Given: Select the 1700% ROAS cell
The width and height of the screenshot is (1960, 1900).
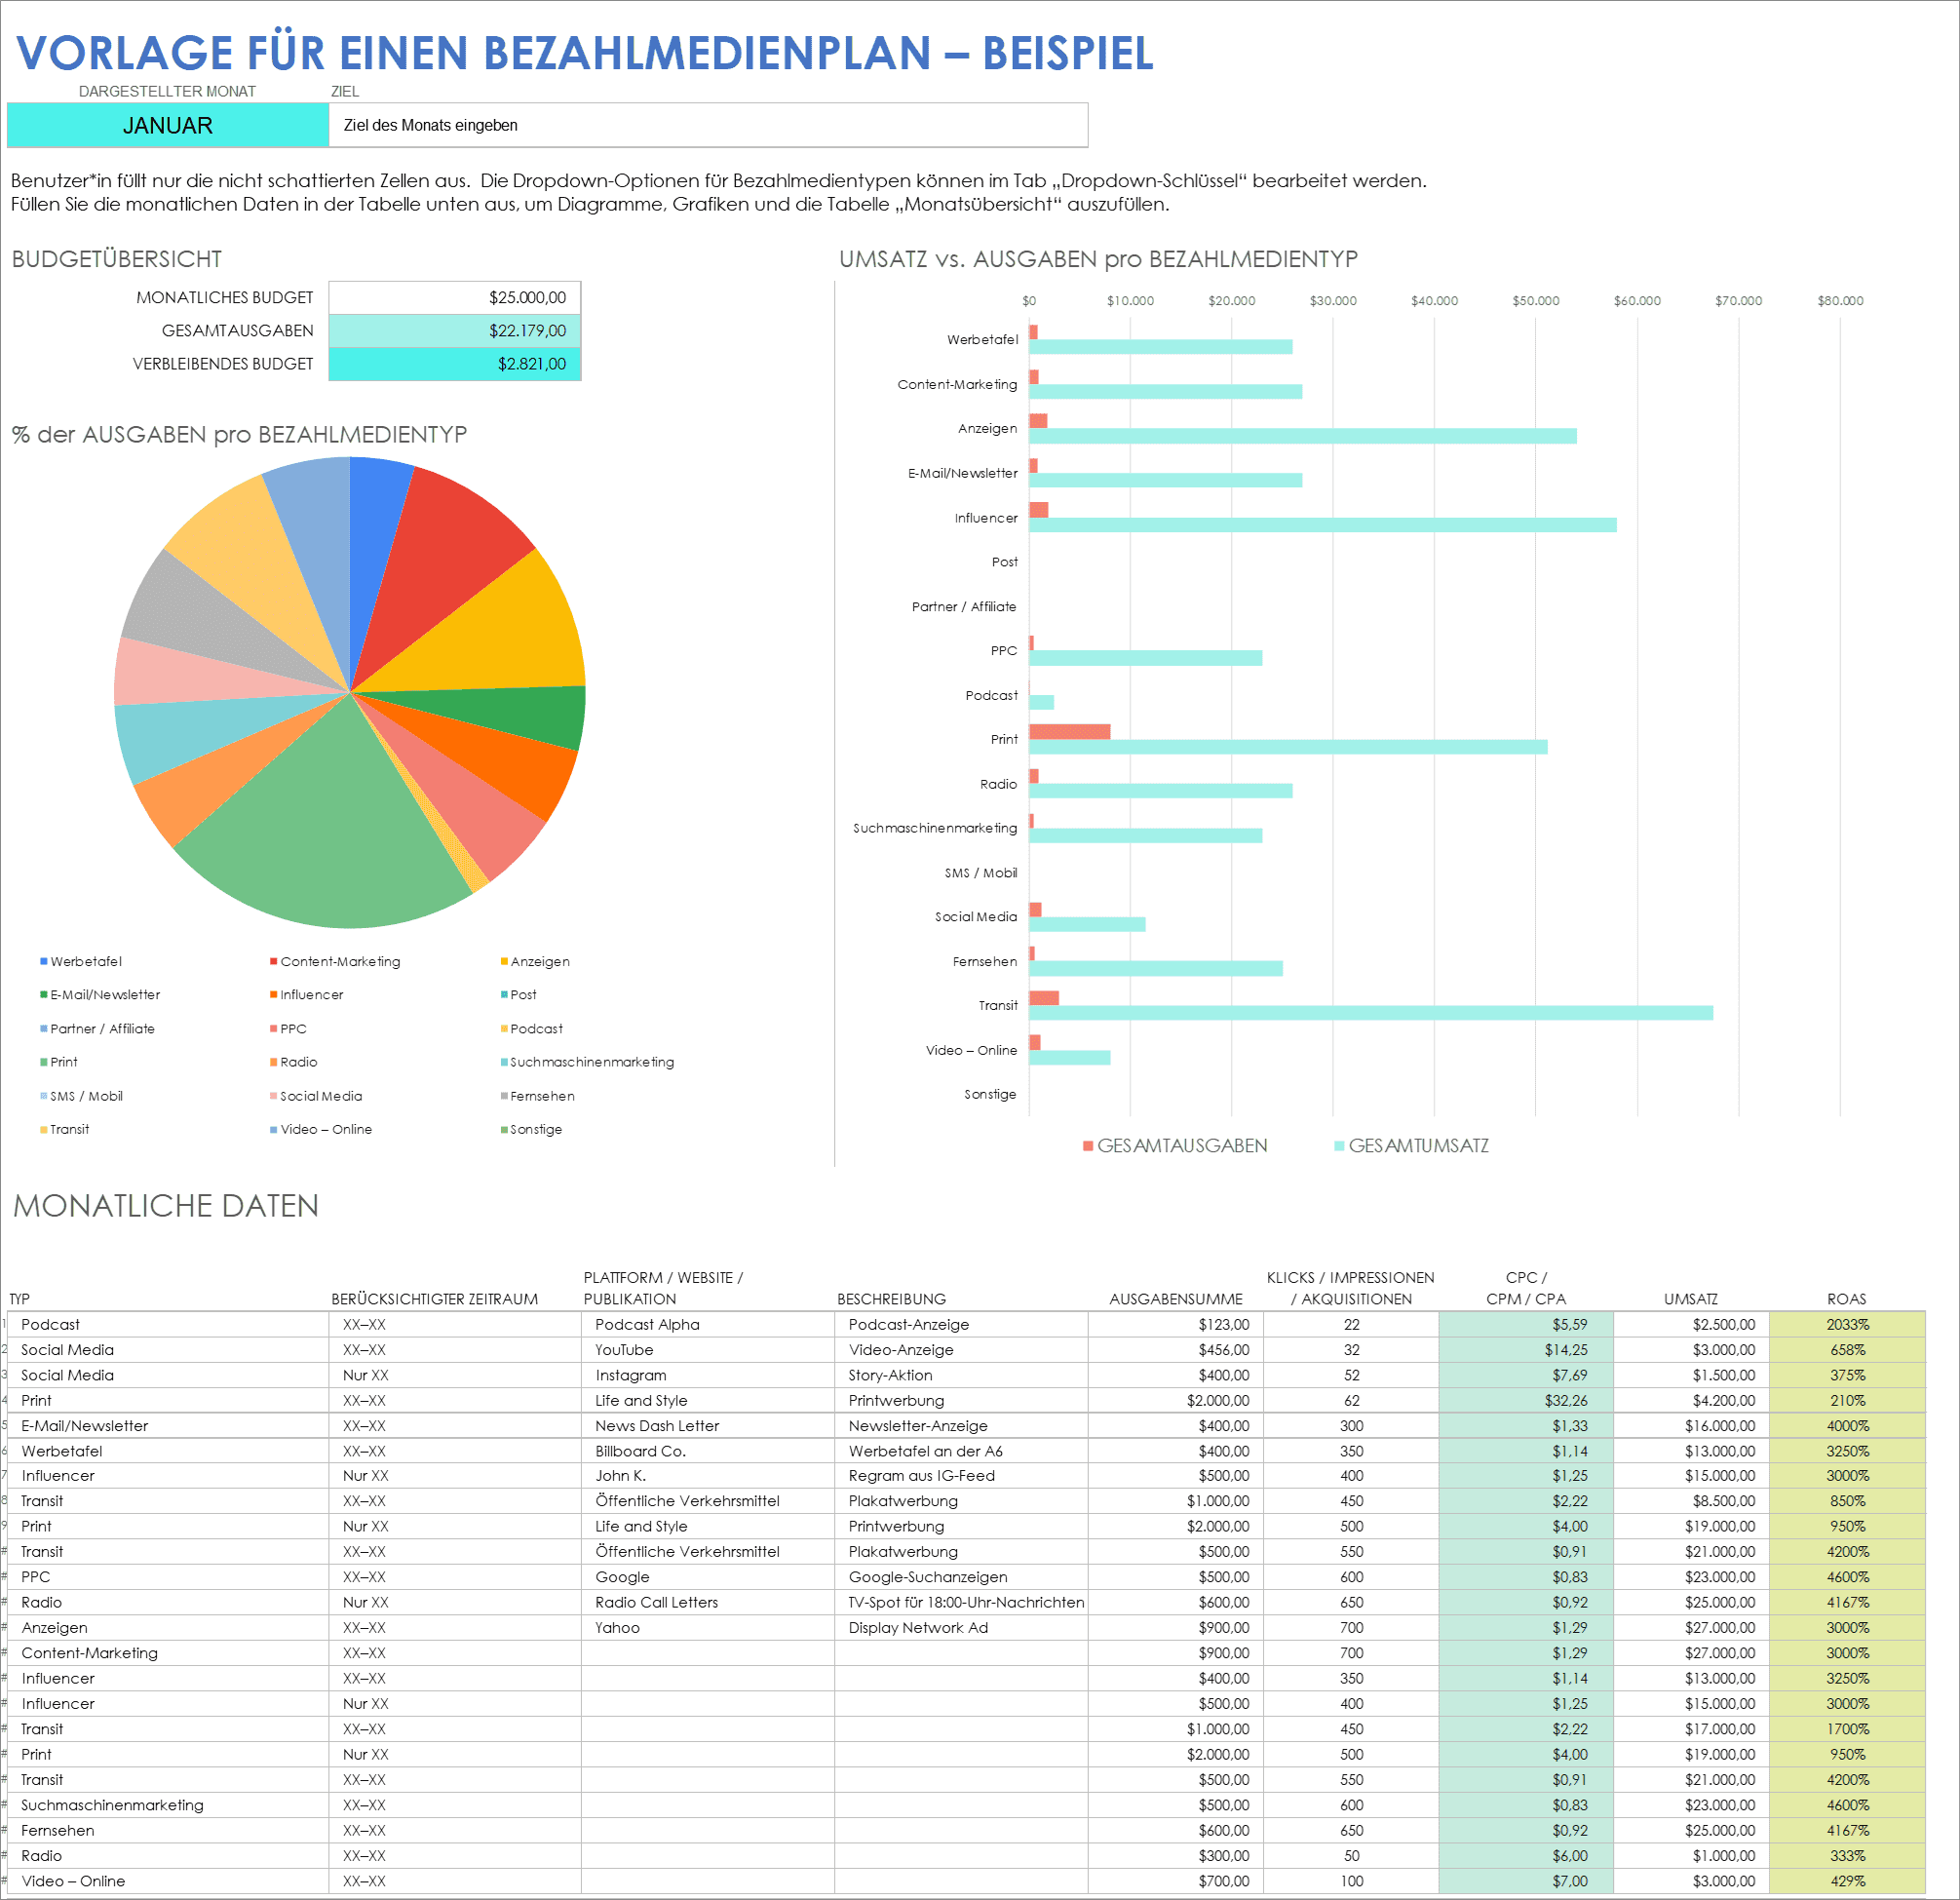Looking at the screenshot, I should (x=1847, y=1729).
